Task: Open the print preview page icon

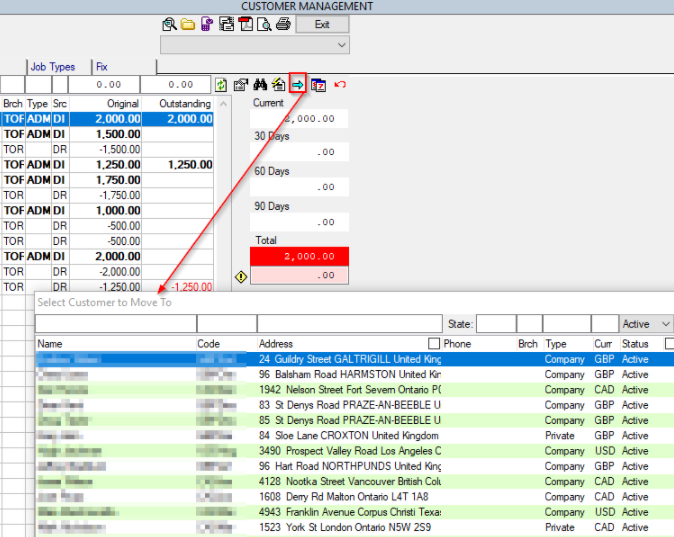Action: 264,24
